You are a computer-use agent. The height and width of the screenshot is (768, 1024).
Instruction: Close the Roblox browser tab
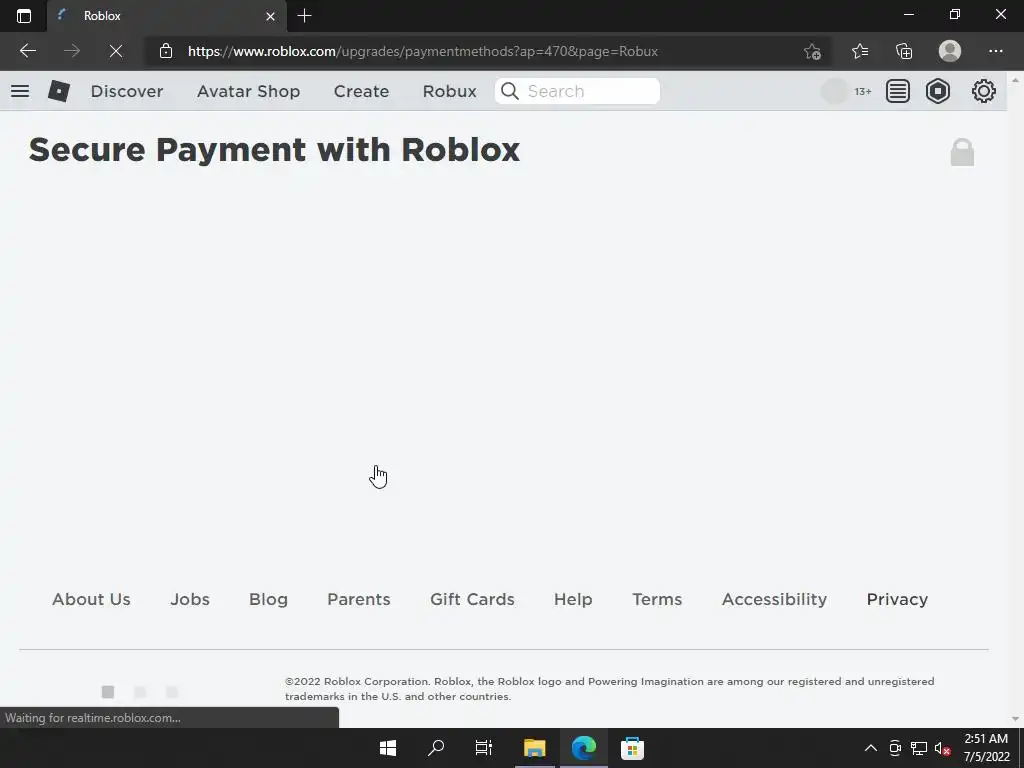click(270, 16)
